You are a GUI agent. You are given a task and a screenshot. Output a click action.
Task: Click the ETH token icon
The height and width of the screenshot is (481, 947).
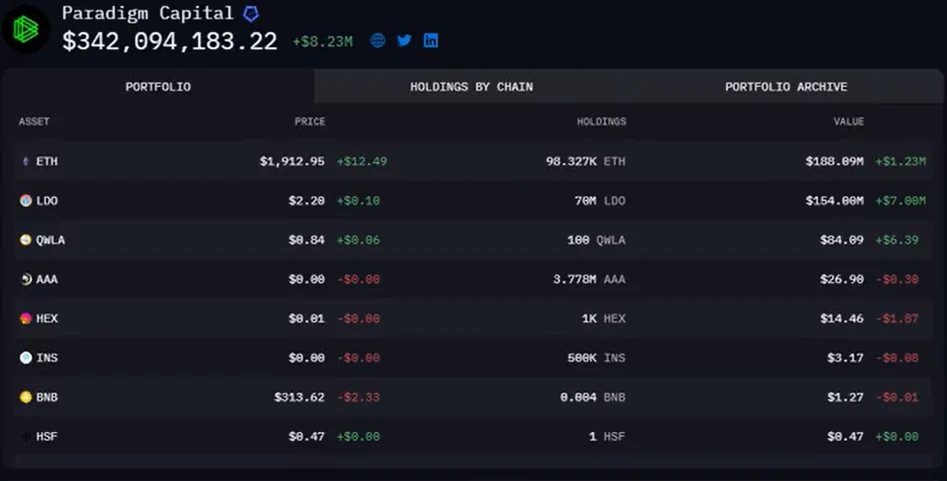(x=26, y=161)
